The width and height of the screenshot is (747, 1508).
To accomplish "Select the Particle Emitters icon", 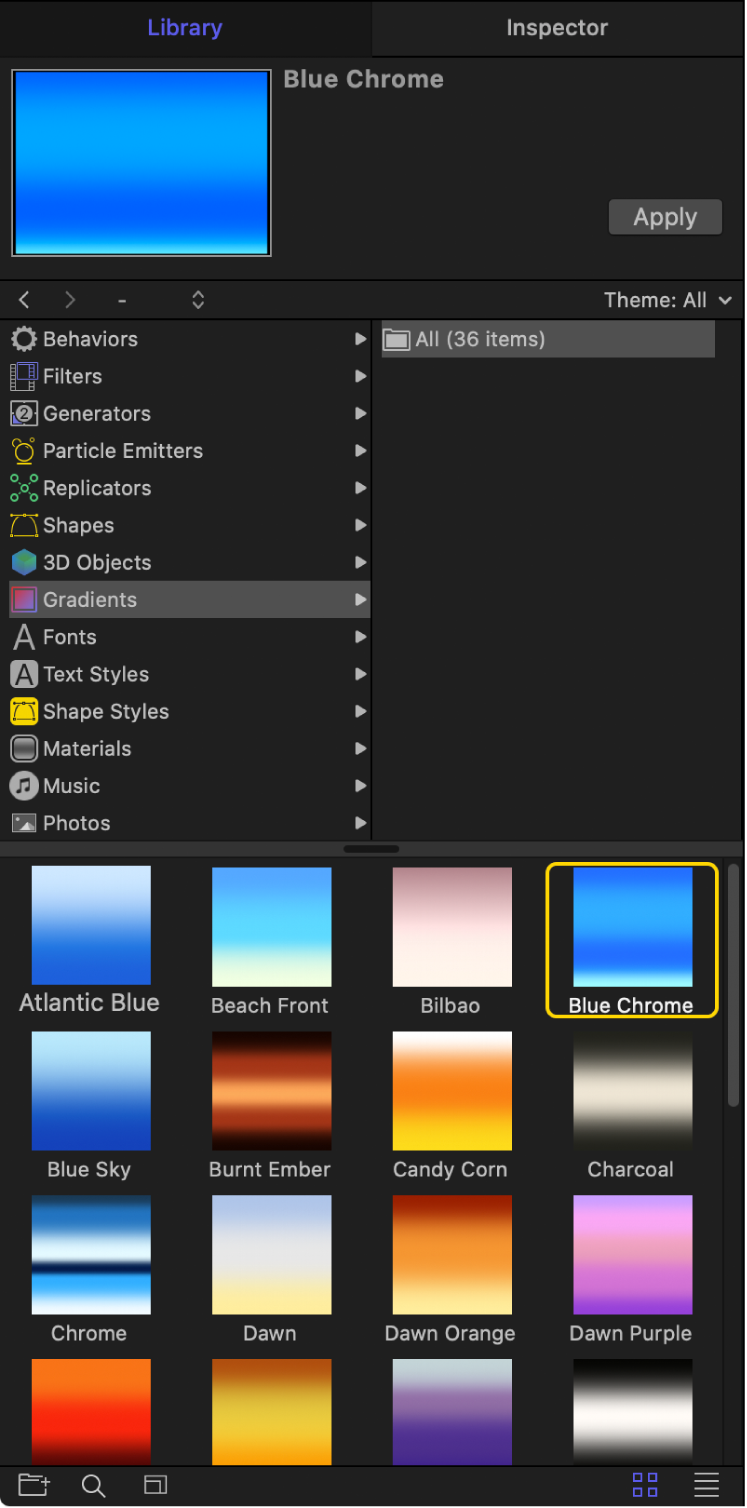I will 24,451.
